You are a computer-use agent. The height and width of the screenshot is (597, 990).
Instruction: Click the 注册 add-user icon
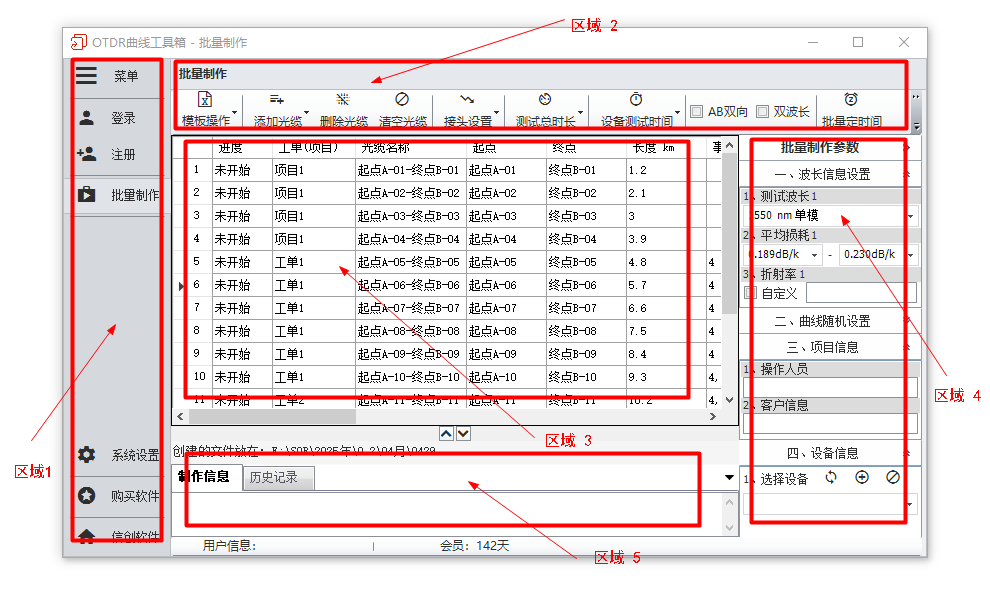pyautogui.click(x=87, y=155)
